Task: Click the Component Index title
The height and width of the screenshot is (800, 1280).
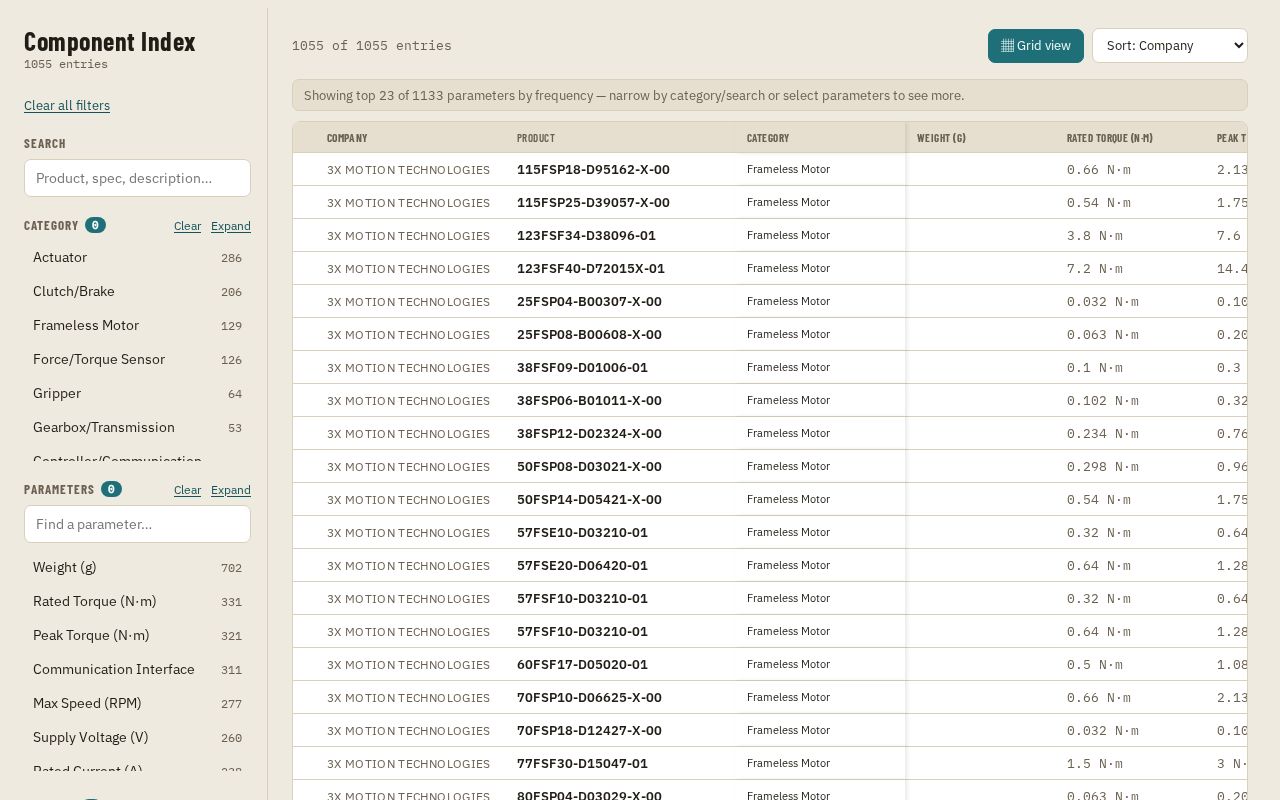Action: tap(110, 42)
